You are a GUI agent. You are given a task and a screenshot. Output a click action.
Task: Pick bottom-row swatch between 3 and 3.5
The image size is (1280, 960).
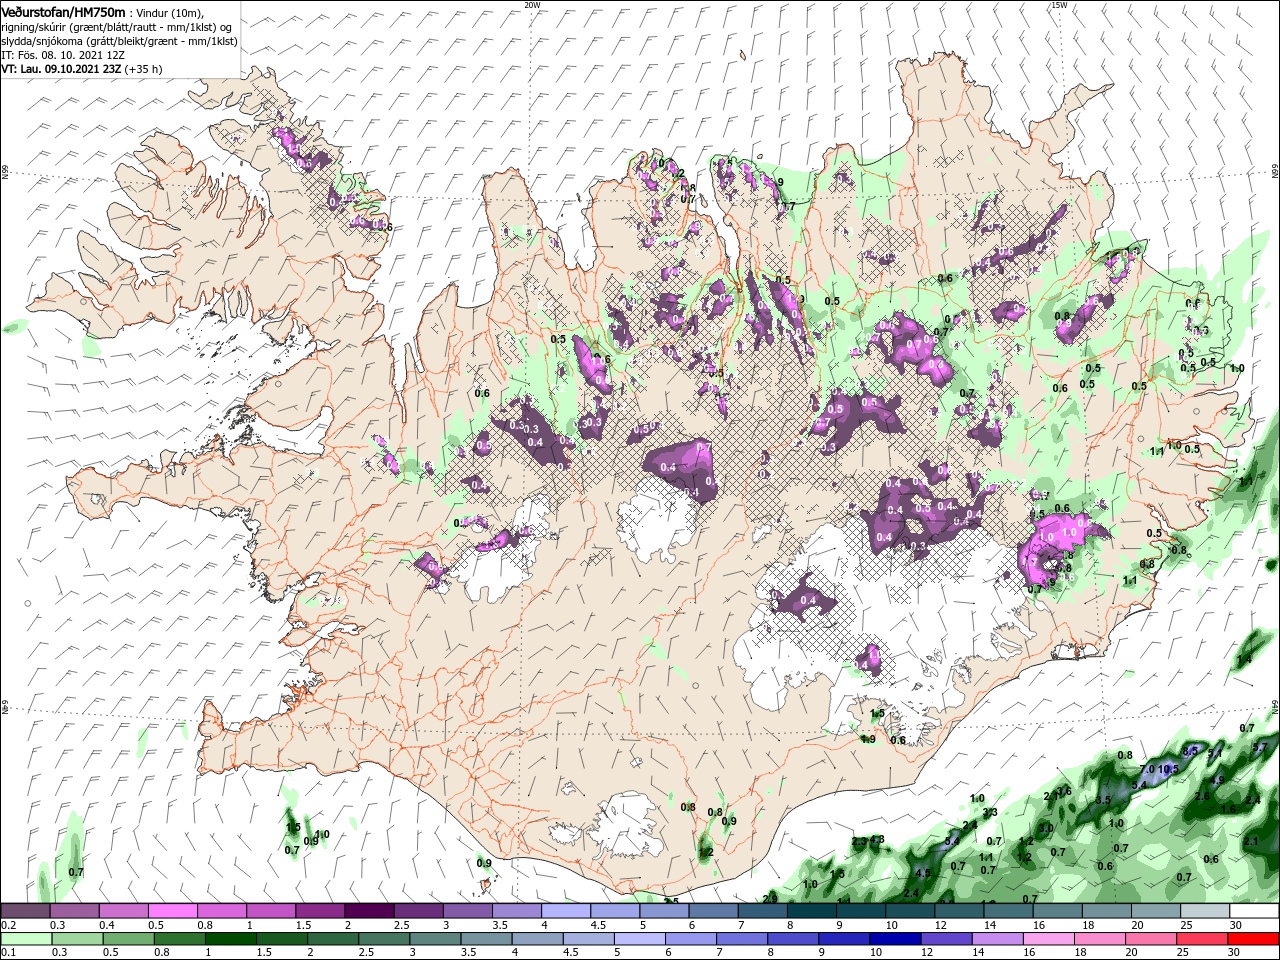coord(434,939)
